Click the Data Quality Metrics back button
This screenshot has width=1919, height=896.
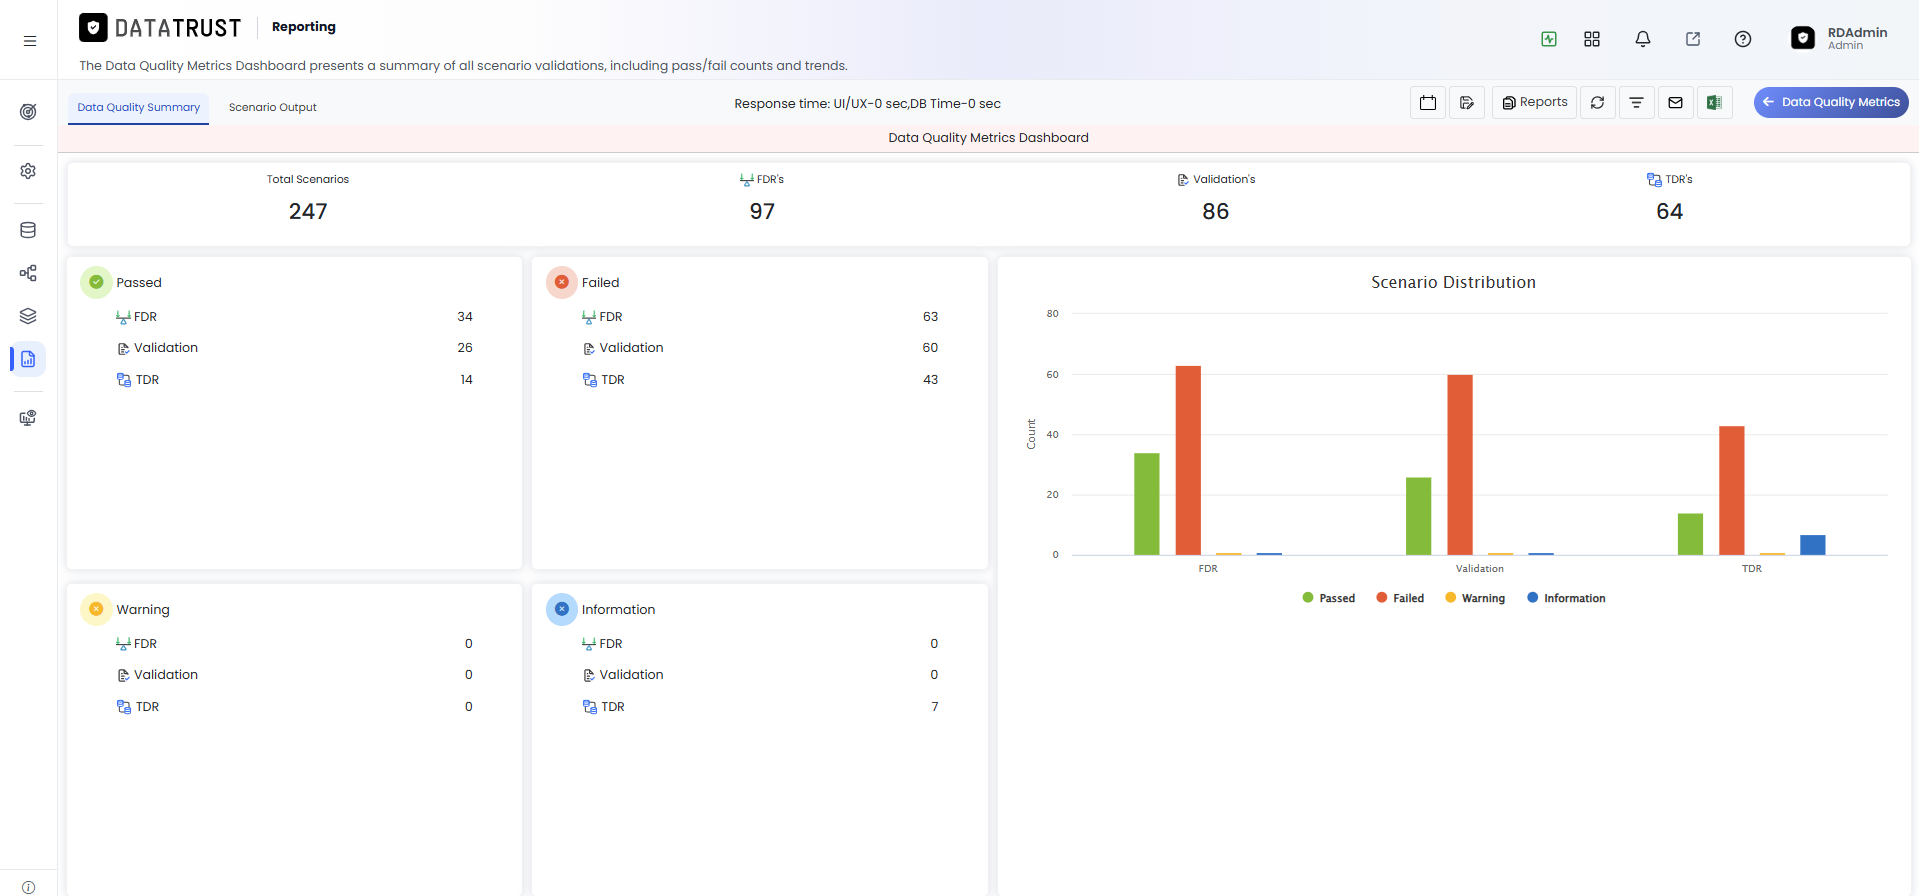point(1831,102)
